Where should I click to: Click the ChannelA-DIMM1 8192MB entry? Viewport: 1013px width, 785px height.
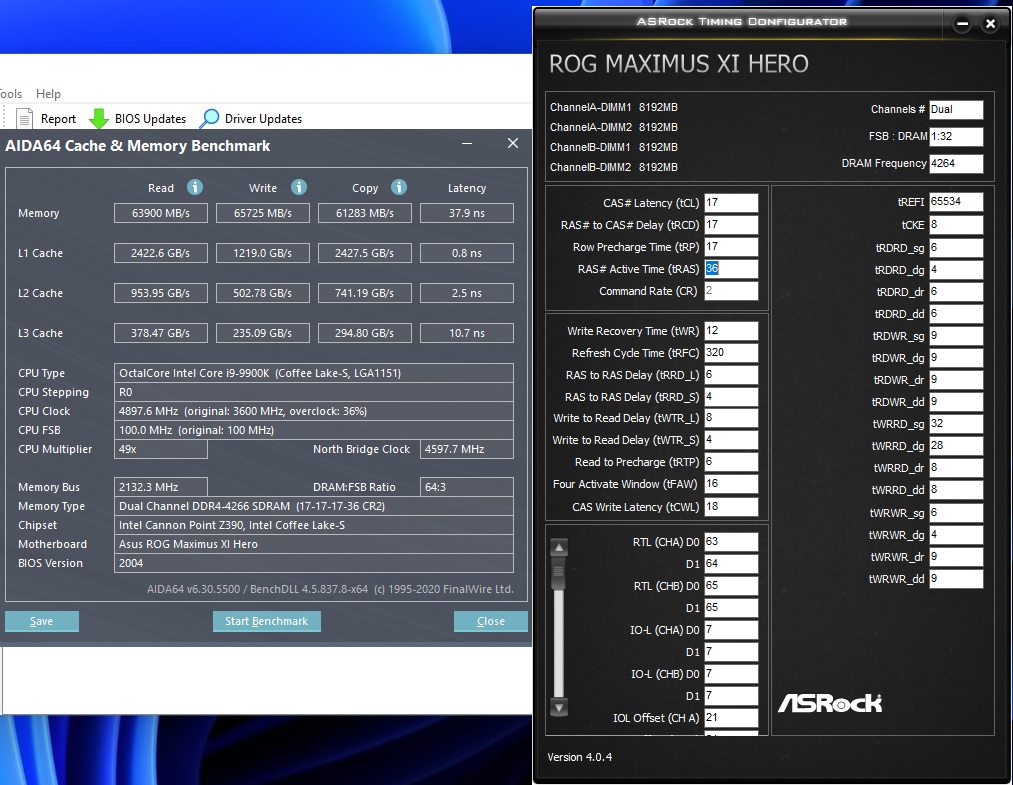(614, 107)
